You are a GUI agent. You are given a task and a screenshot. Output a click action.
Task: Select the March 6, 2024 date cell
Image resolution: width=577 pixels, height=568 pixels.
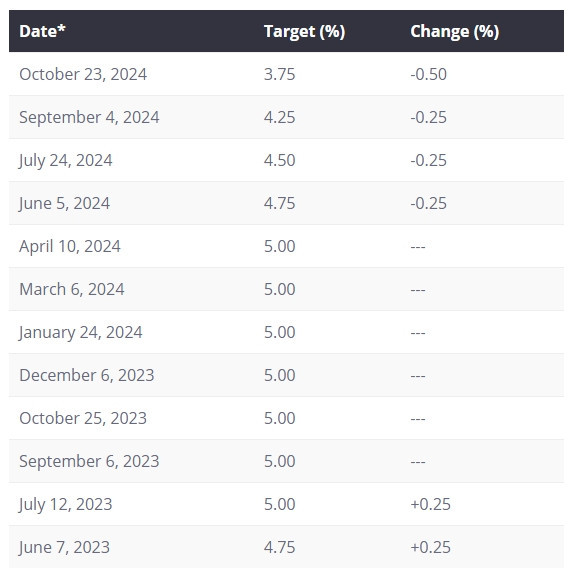(72, 290)
